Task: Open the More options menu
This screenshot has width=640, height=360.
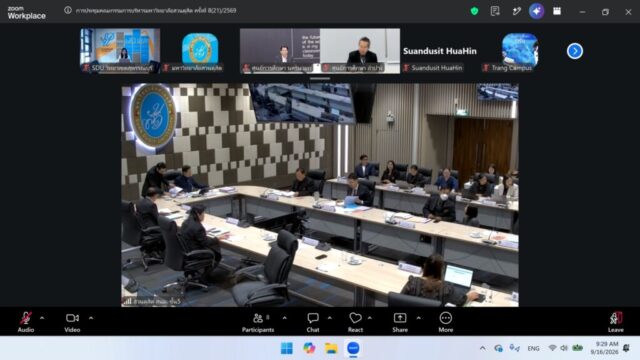Action: 446,322
